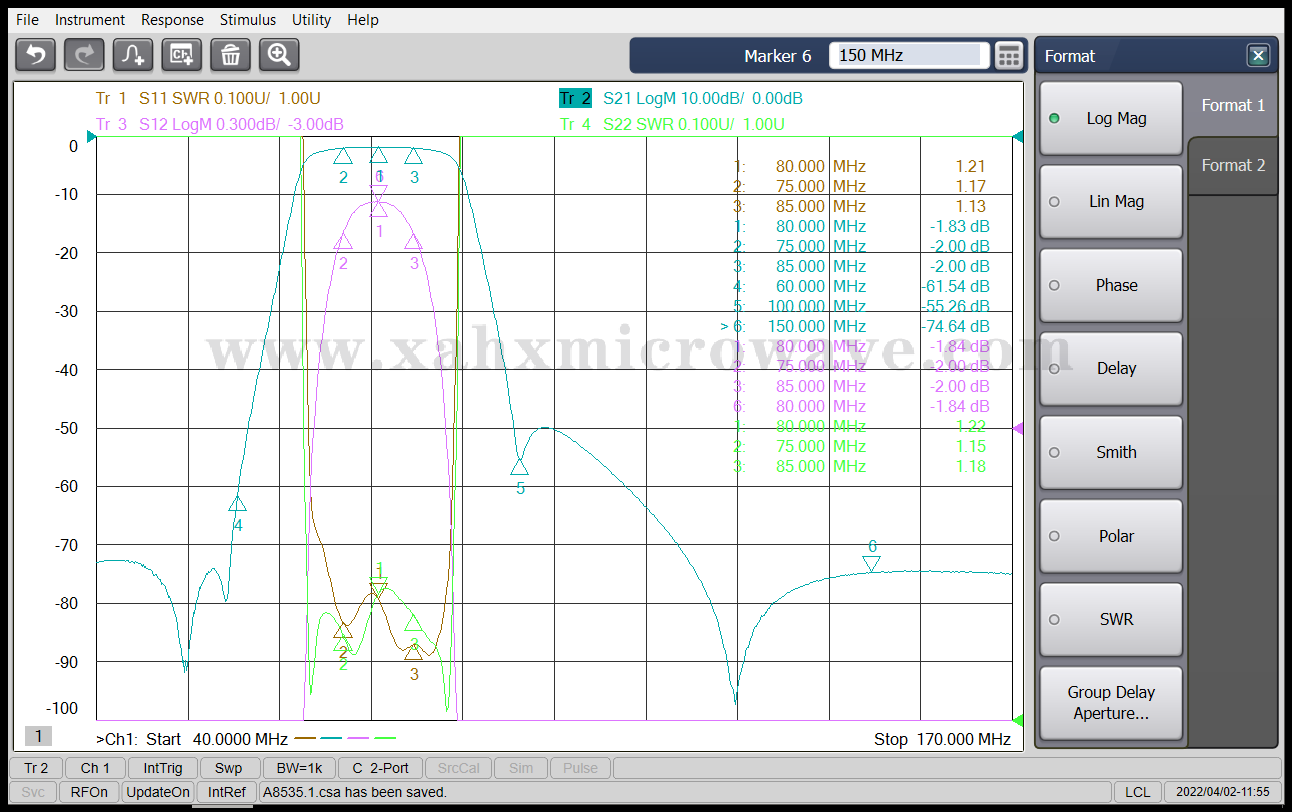Click the magnifier zoom icon
This screenshot has width=1292, height=812.
point(279,54)
